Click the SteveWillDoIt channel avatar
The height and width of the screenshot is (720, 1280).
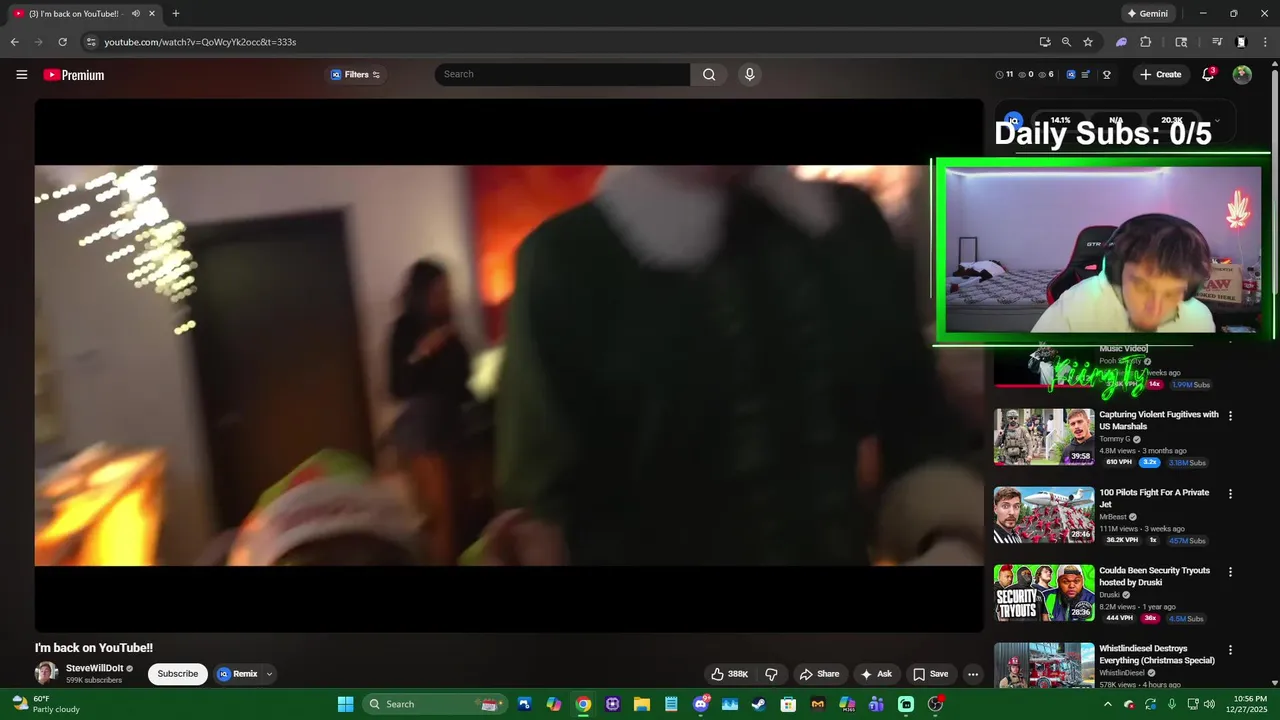(x=46, y=673)
